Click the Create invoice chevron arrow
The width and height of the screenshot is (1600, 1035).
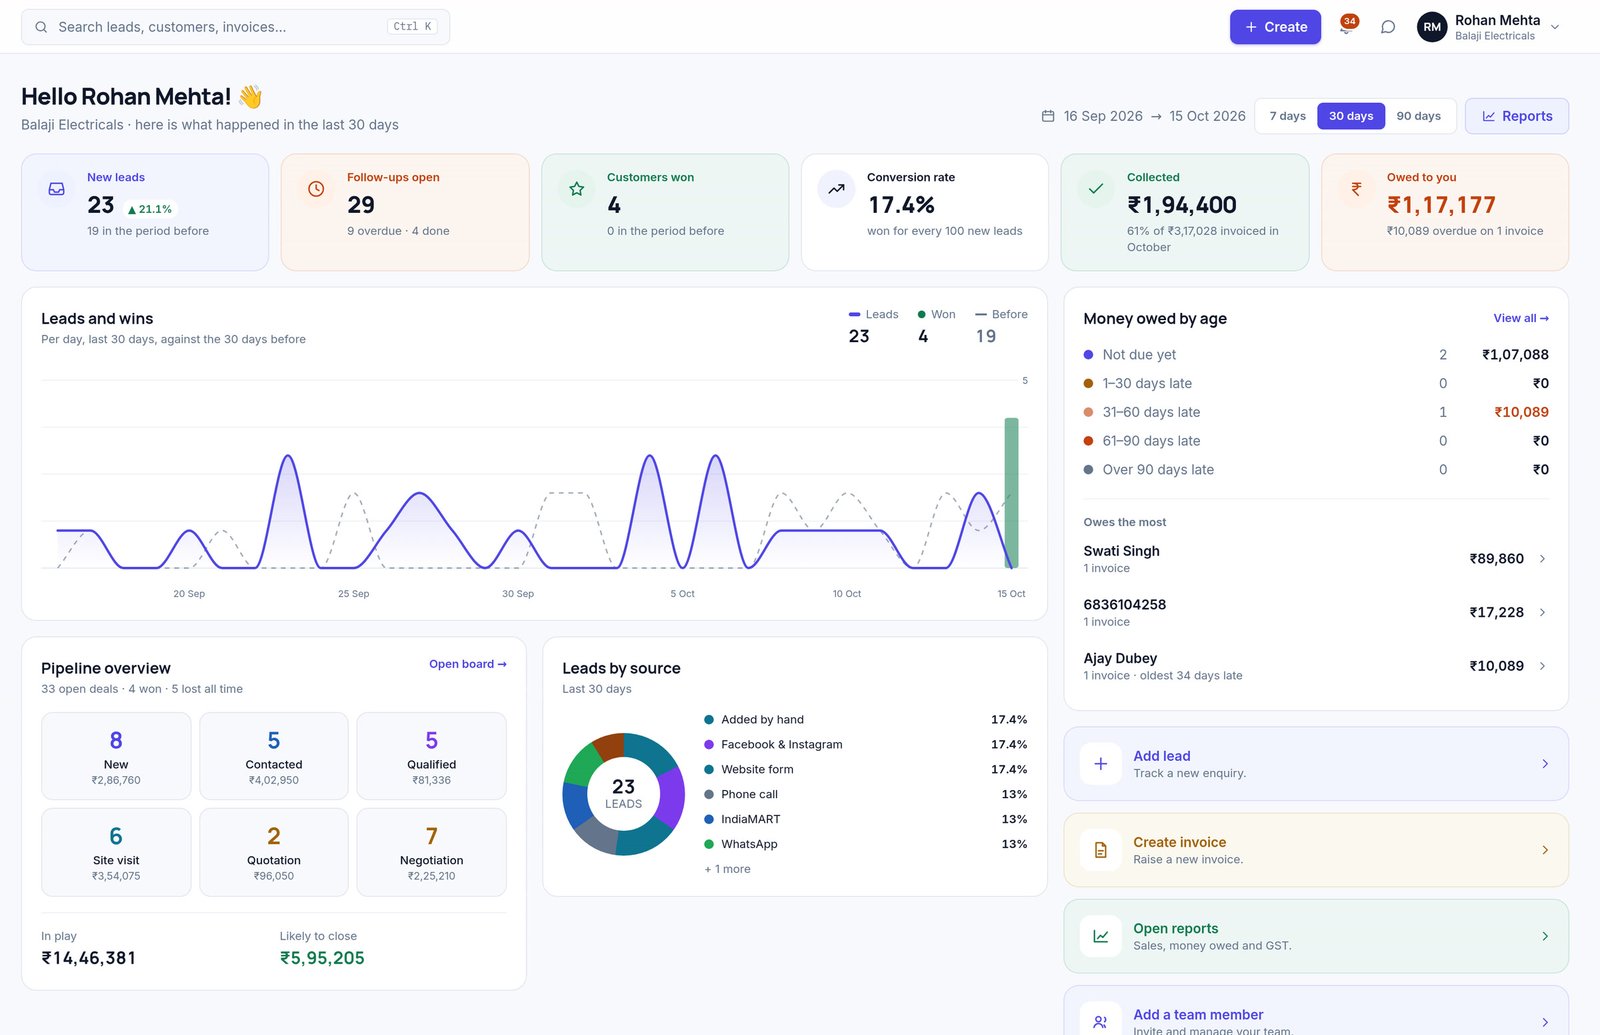[1545, 850]
